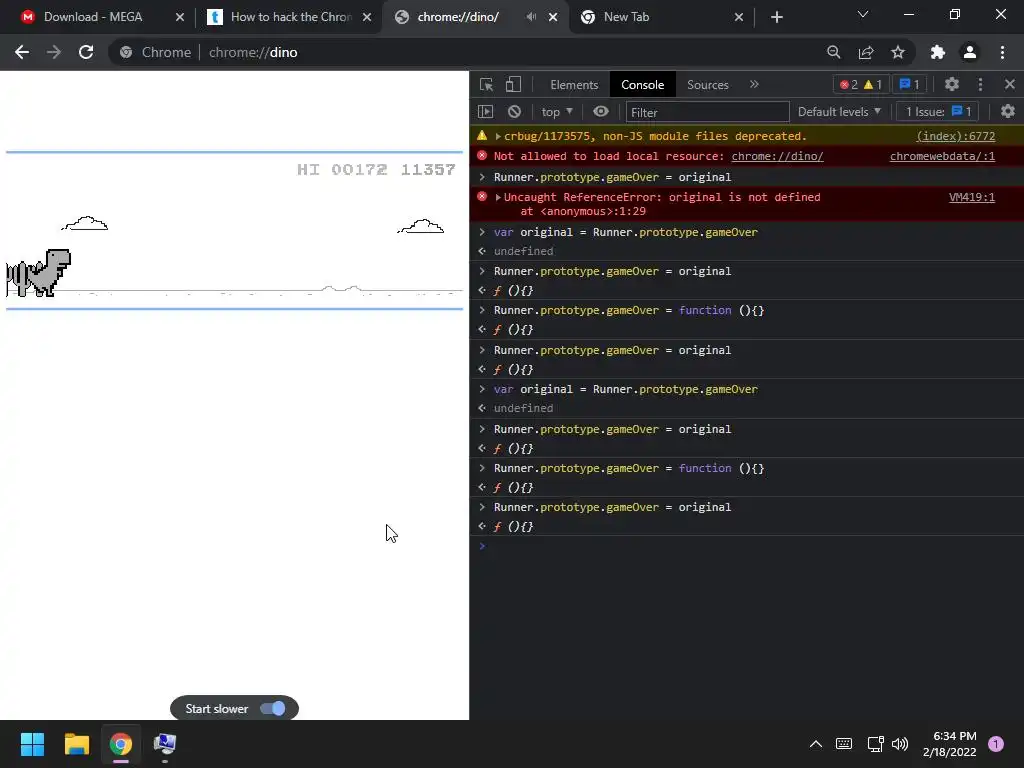Image resolution: width=1024 pixels, height=768 pixels.
Task: Follow the chromewebdata/:1 source link
Action: [x=942, y=156]
